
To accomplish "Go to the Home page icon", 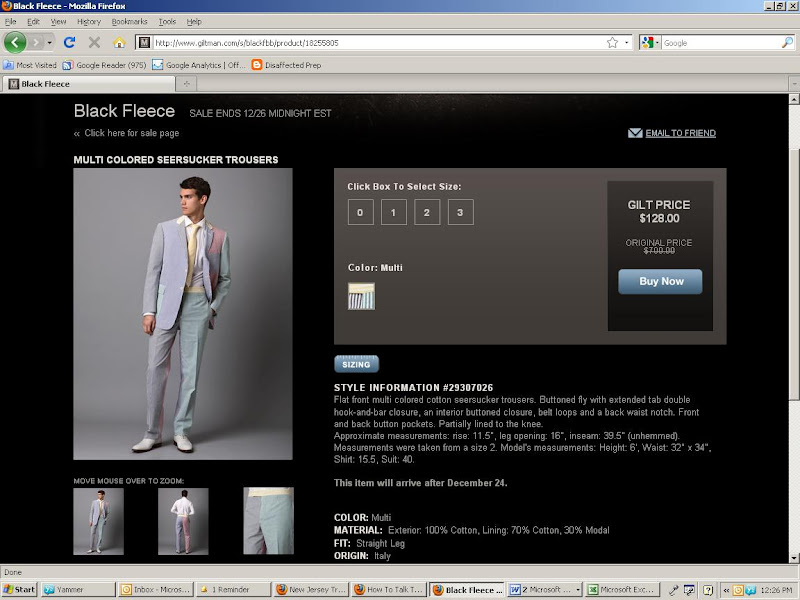I will (x=119, y=42).
